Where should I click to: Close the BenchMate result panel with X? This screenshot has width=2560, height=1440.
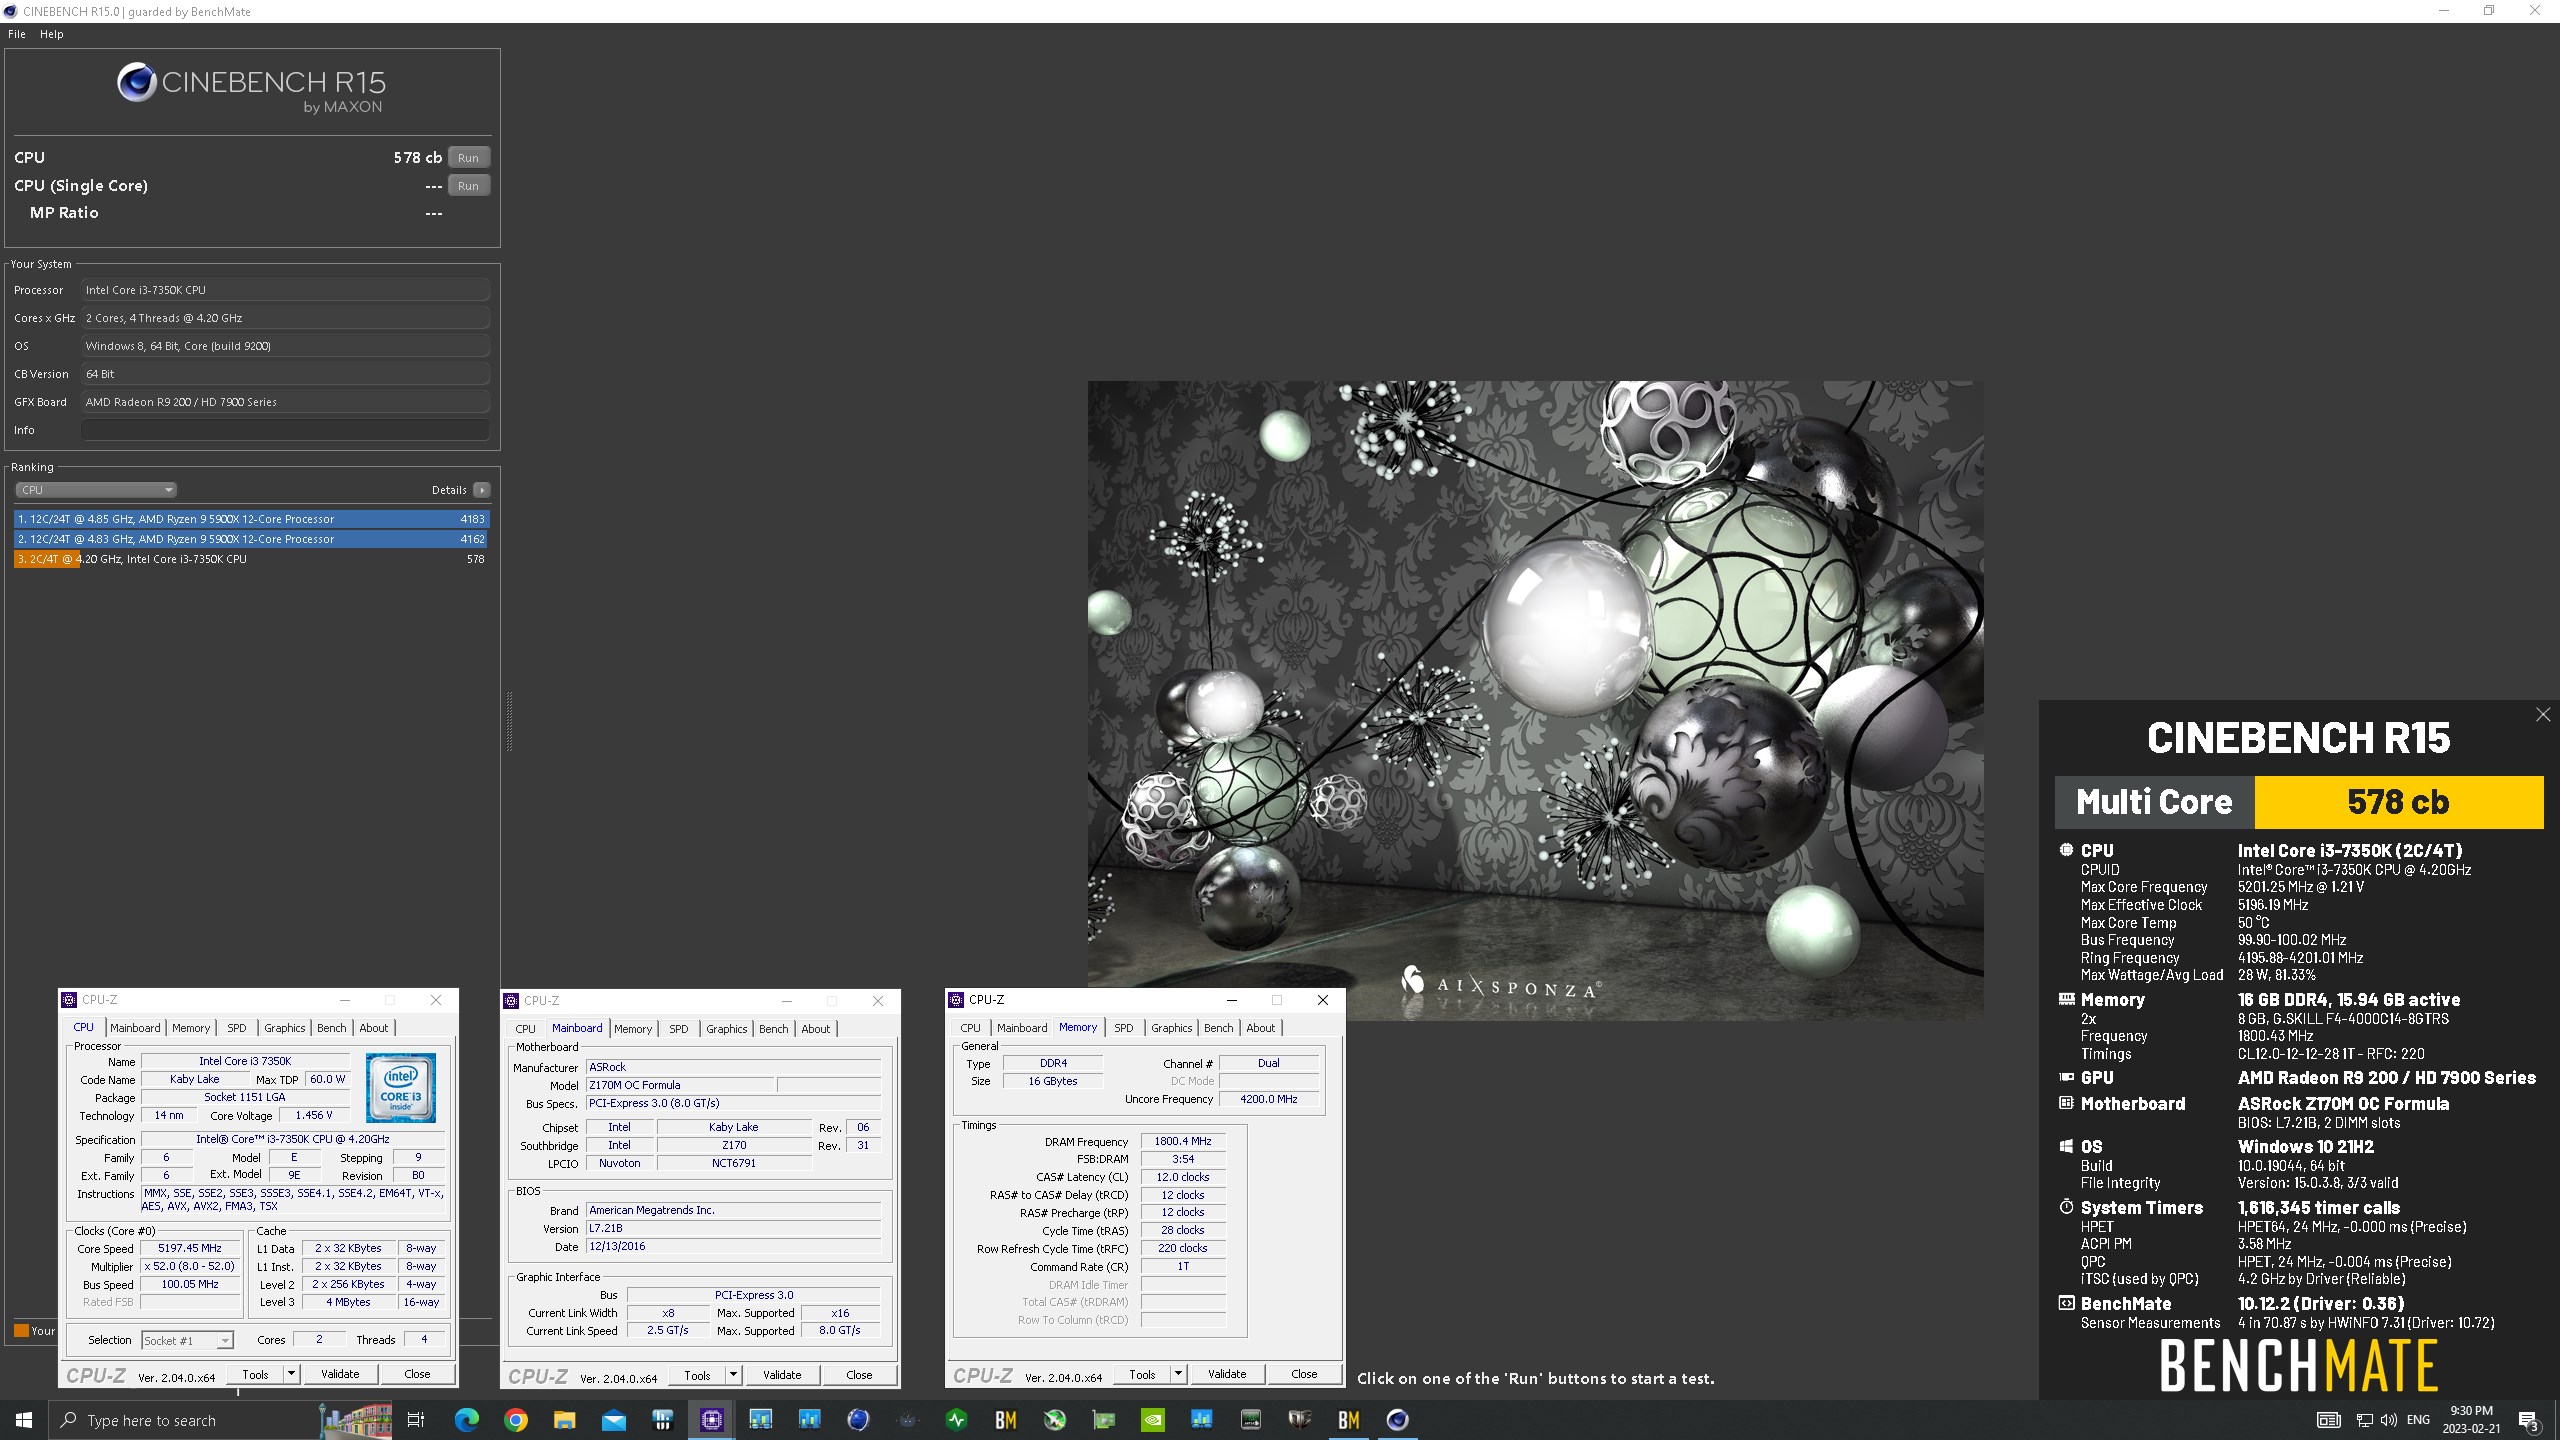pyautogui.click(x=2543, y=714)
